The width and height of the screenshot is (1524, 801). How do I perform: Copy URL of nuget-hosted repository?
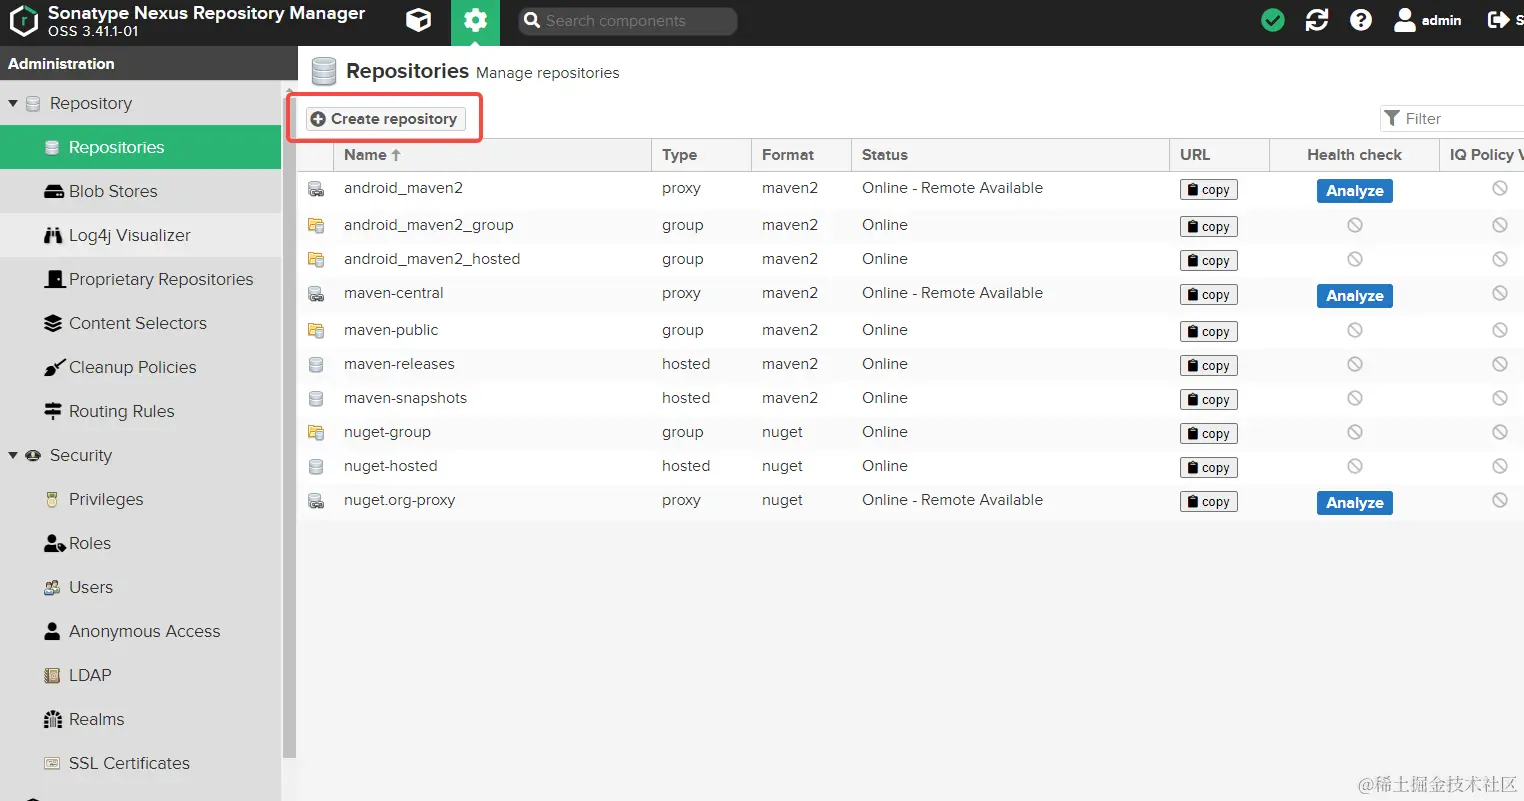[1209, 468]
